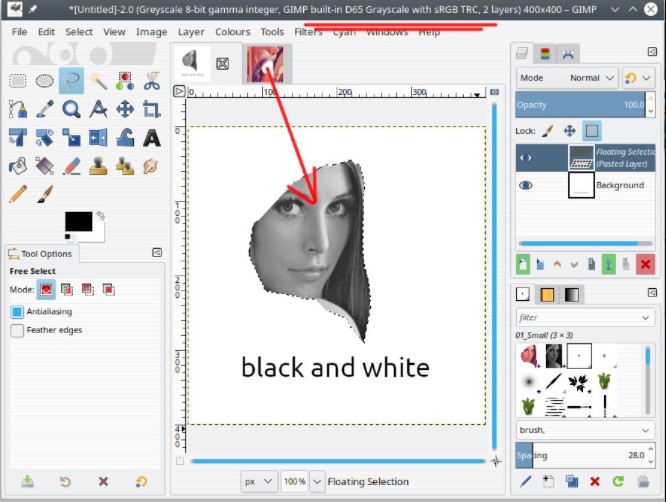Viewport: 666px width, 502px height.
Task: Delete the layer with red X
Action: [645, 264]
